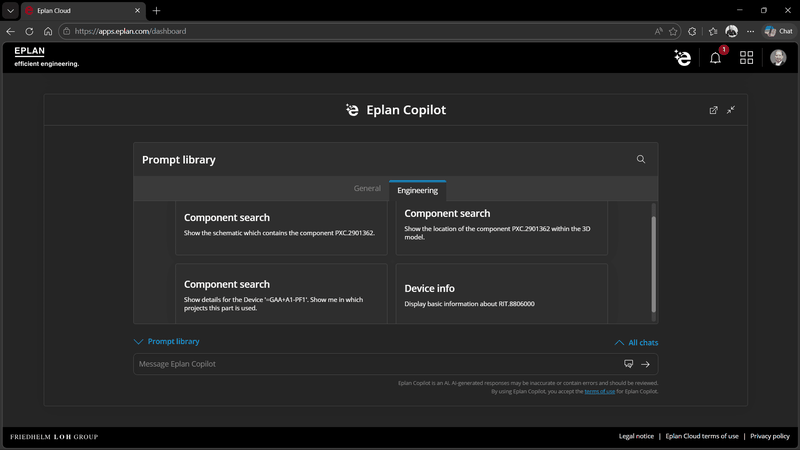Viewport: 800px width, 450px height.
Task: Open the notifications bell
Action: pos(715,58)
